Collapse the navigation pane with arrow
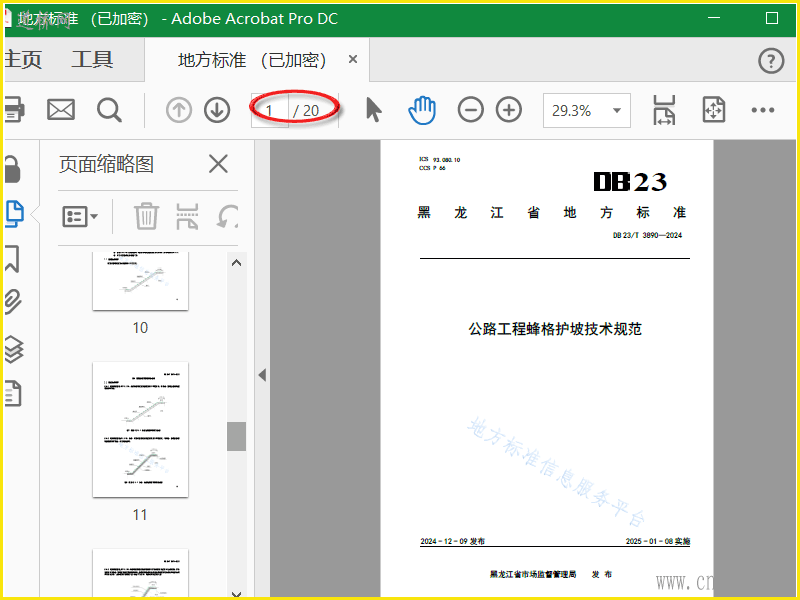The image size is (800, 600). point(262,375)
